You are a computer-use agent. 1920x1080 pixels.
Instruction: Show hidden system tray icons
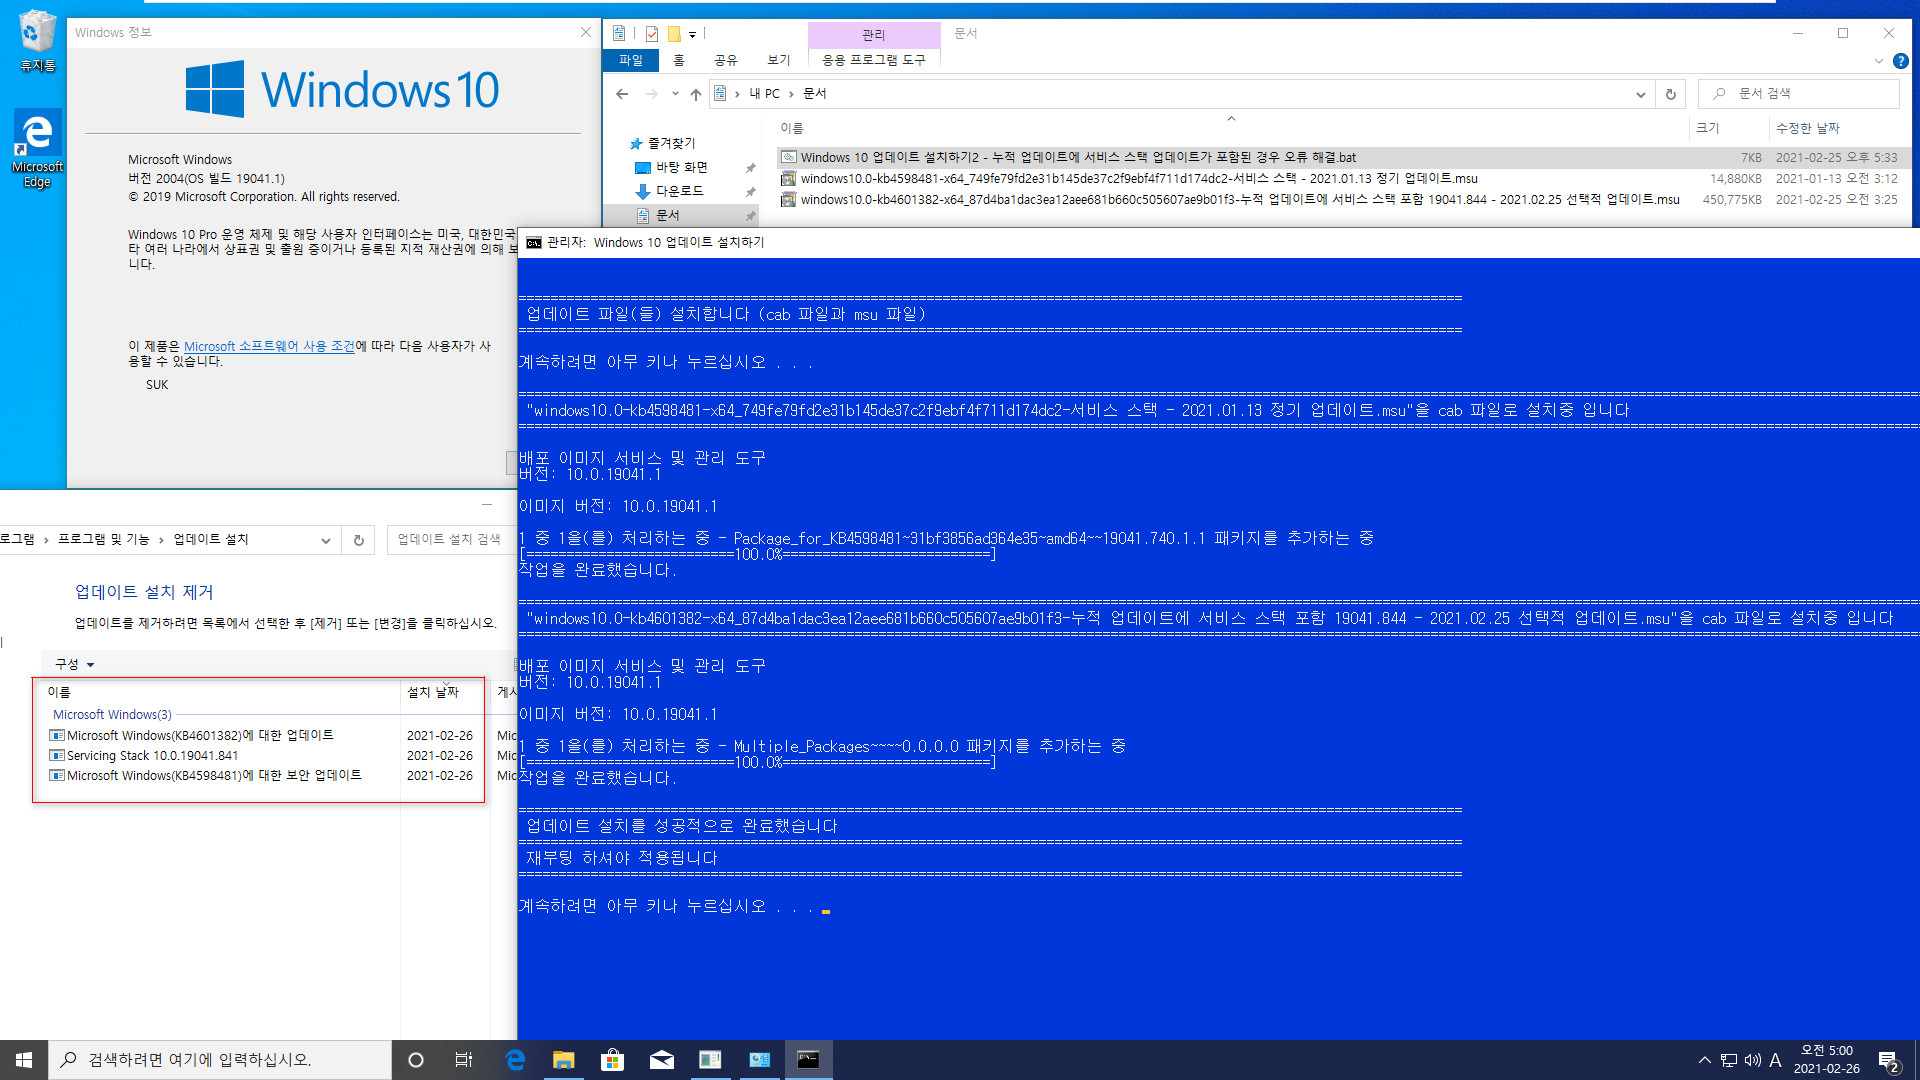click(1704, 1060)
